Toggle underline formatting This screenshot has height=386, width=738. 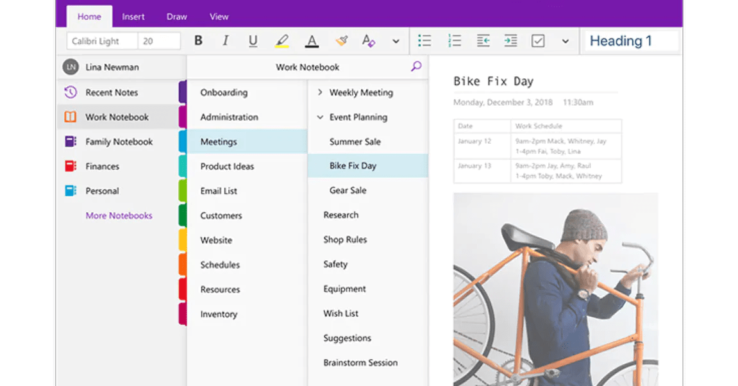[x=253, y=41]
